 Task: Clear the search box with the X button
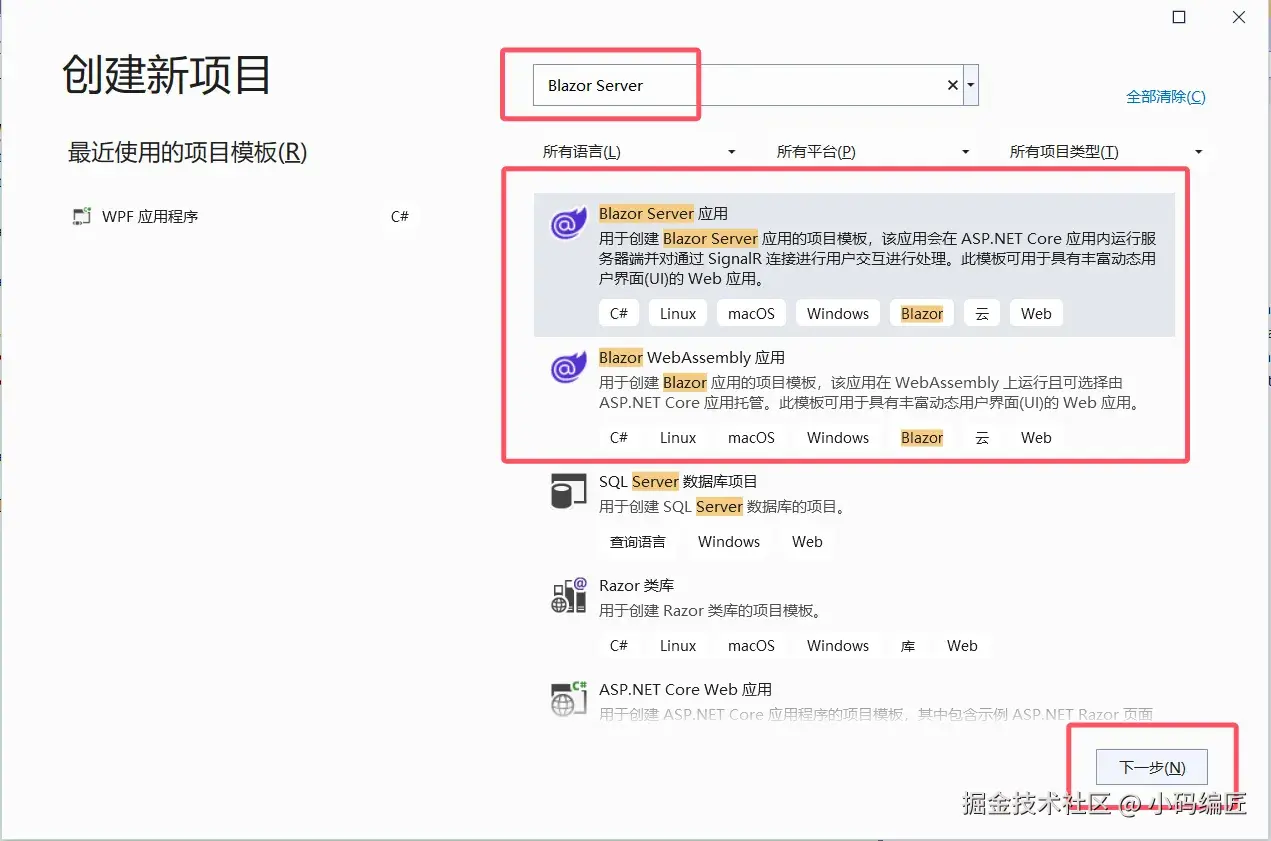coord(952,86)
